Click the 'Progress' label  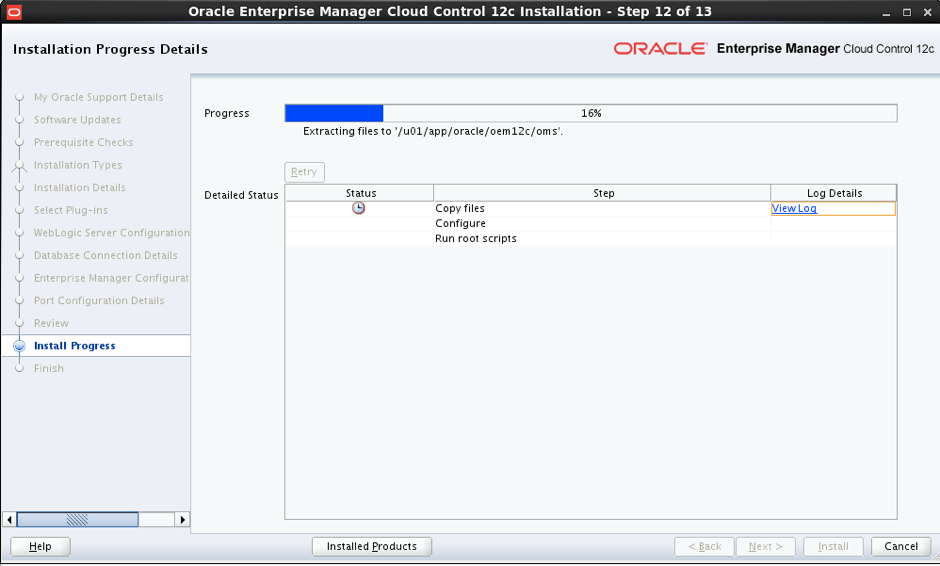[x=227, y=113]
